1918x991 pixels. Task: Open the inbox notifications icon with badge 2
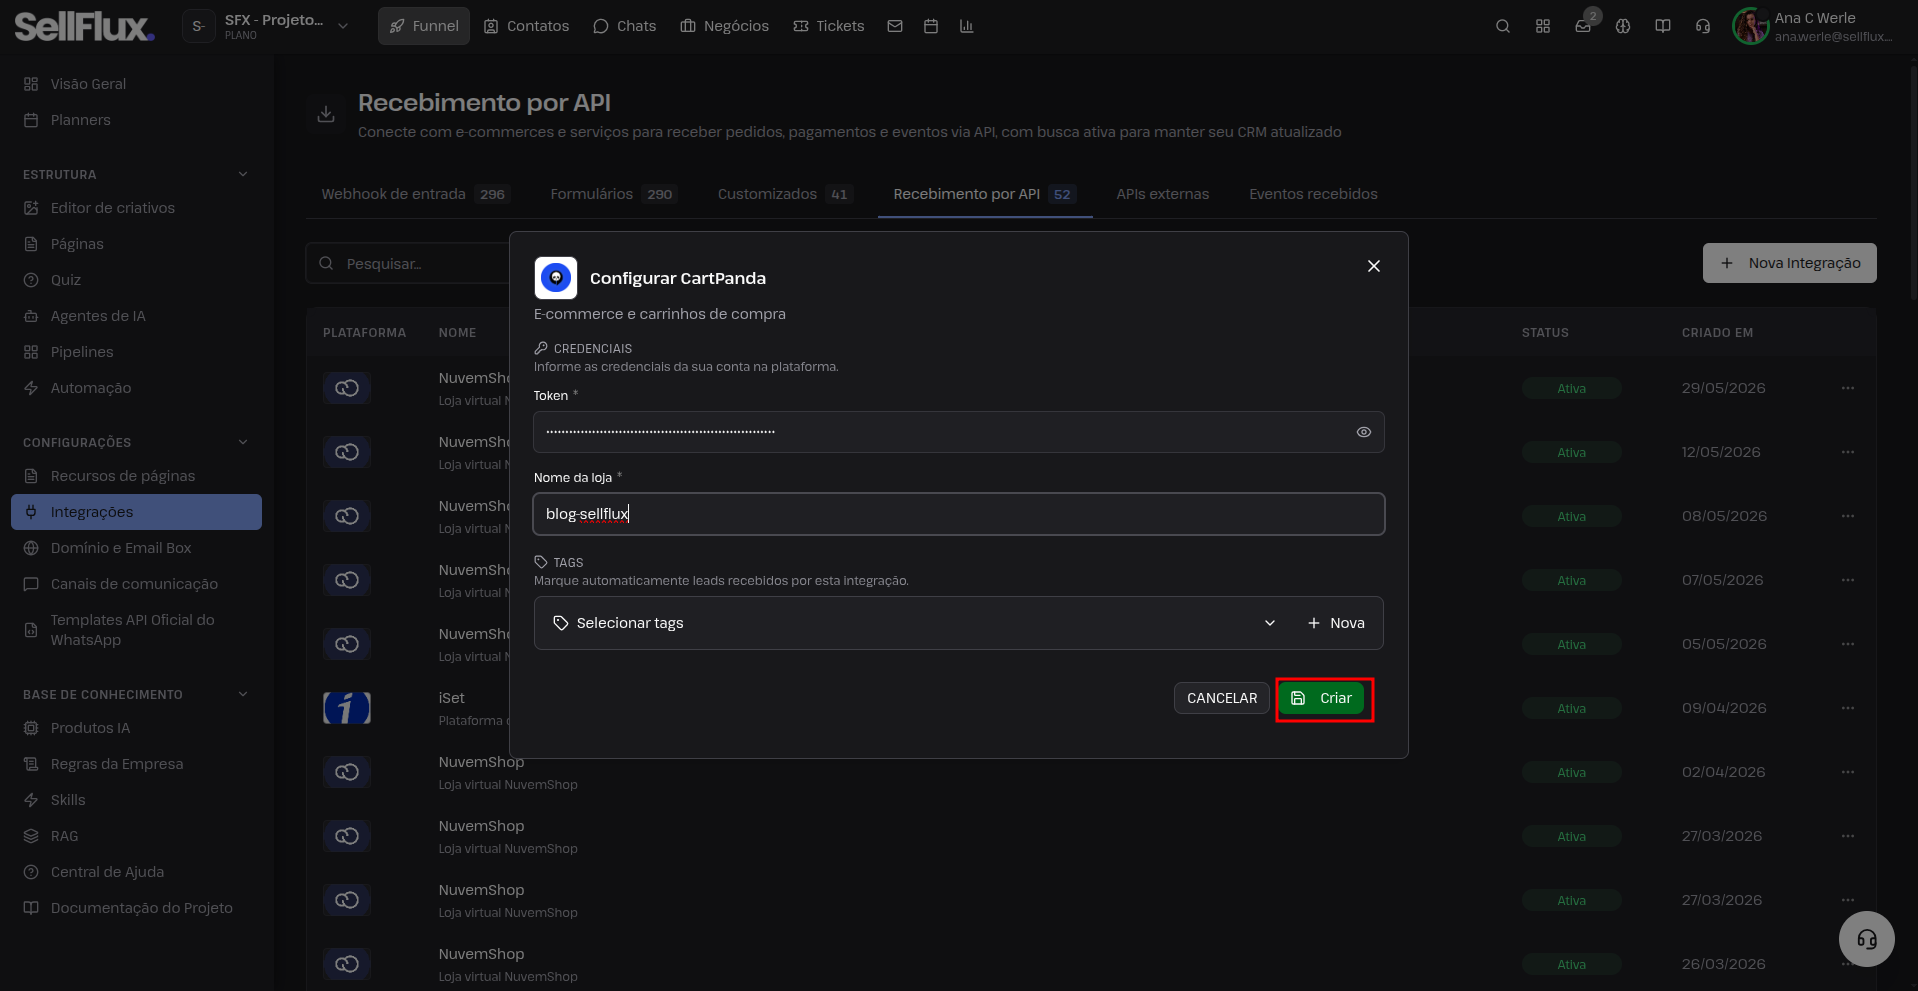click(x=1583, y=26)
